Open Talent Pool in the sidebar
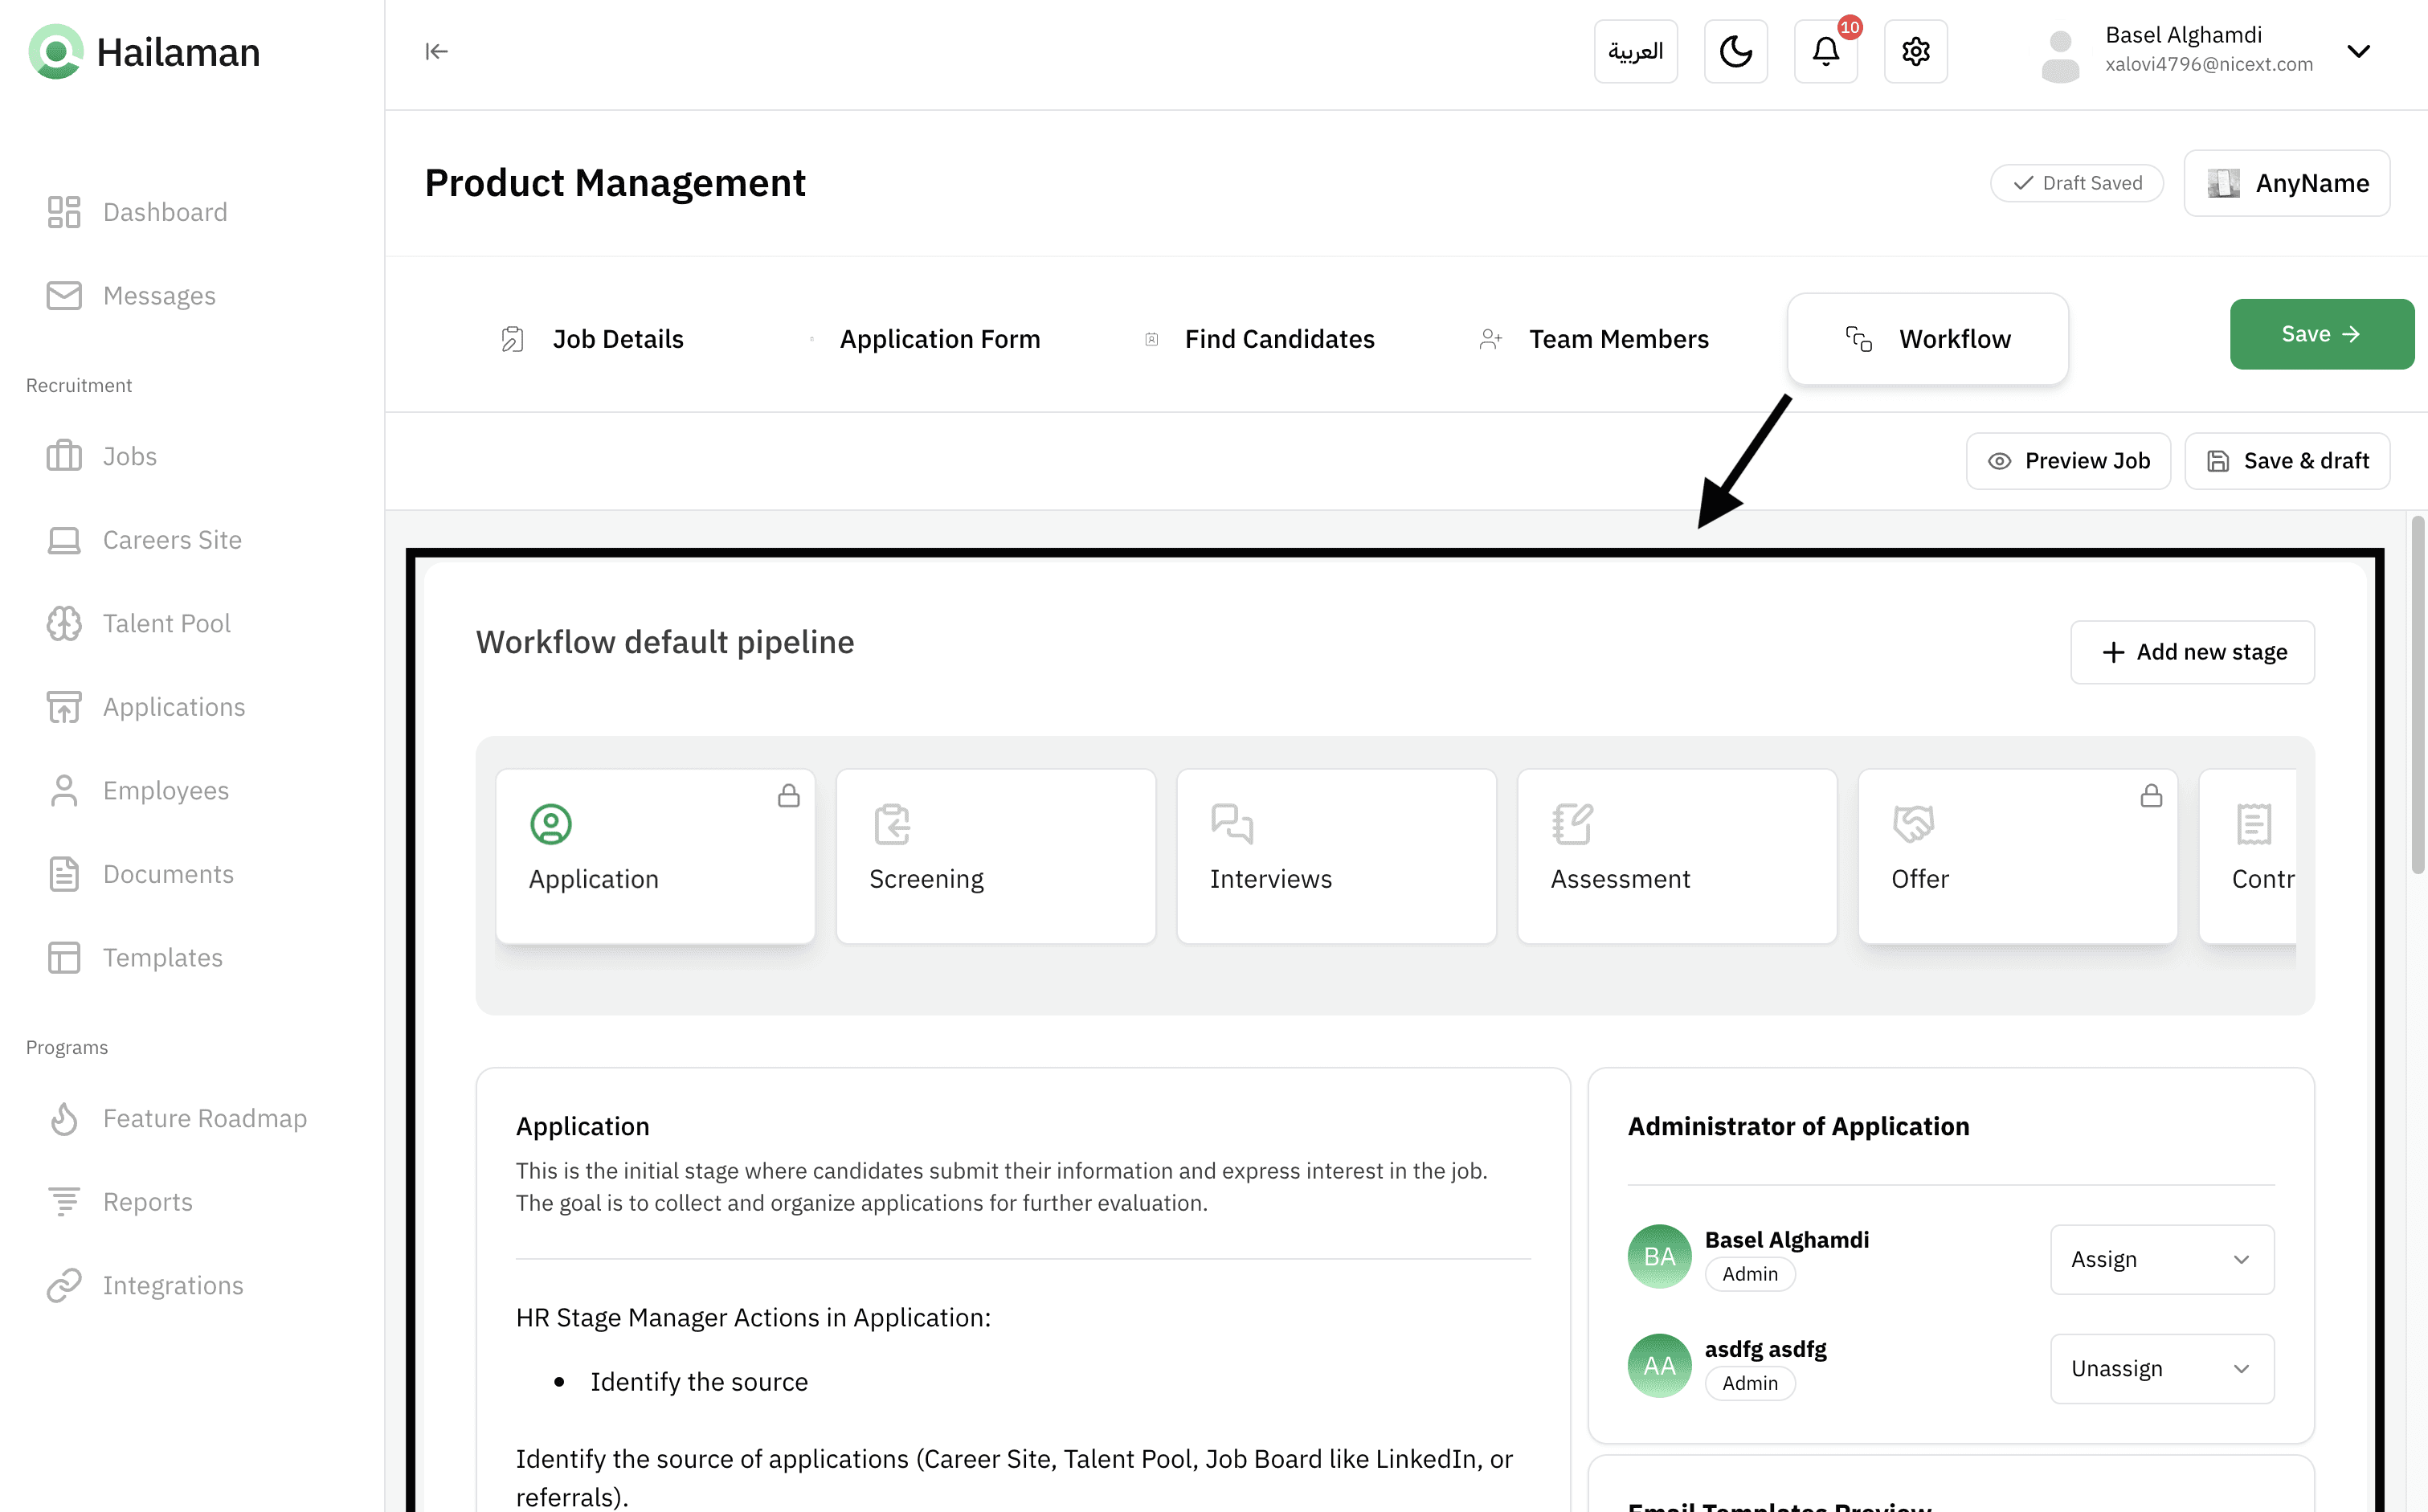Image resolution: width=2428 pixels, height=1512 pixels. (x=166, y=623)
